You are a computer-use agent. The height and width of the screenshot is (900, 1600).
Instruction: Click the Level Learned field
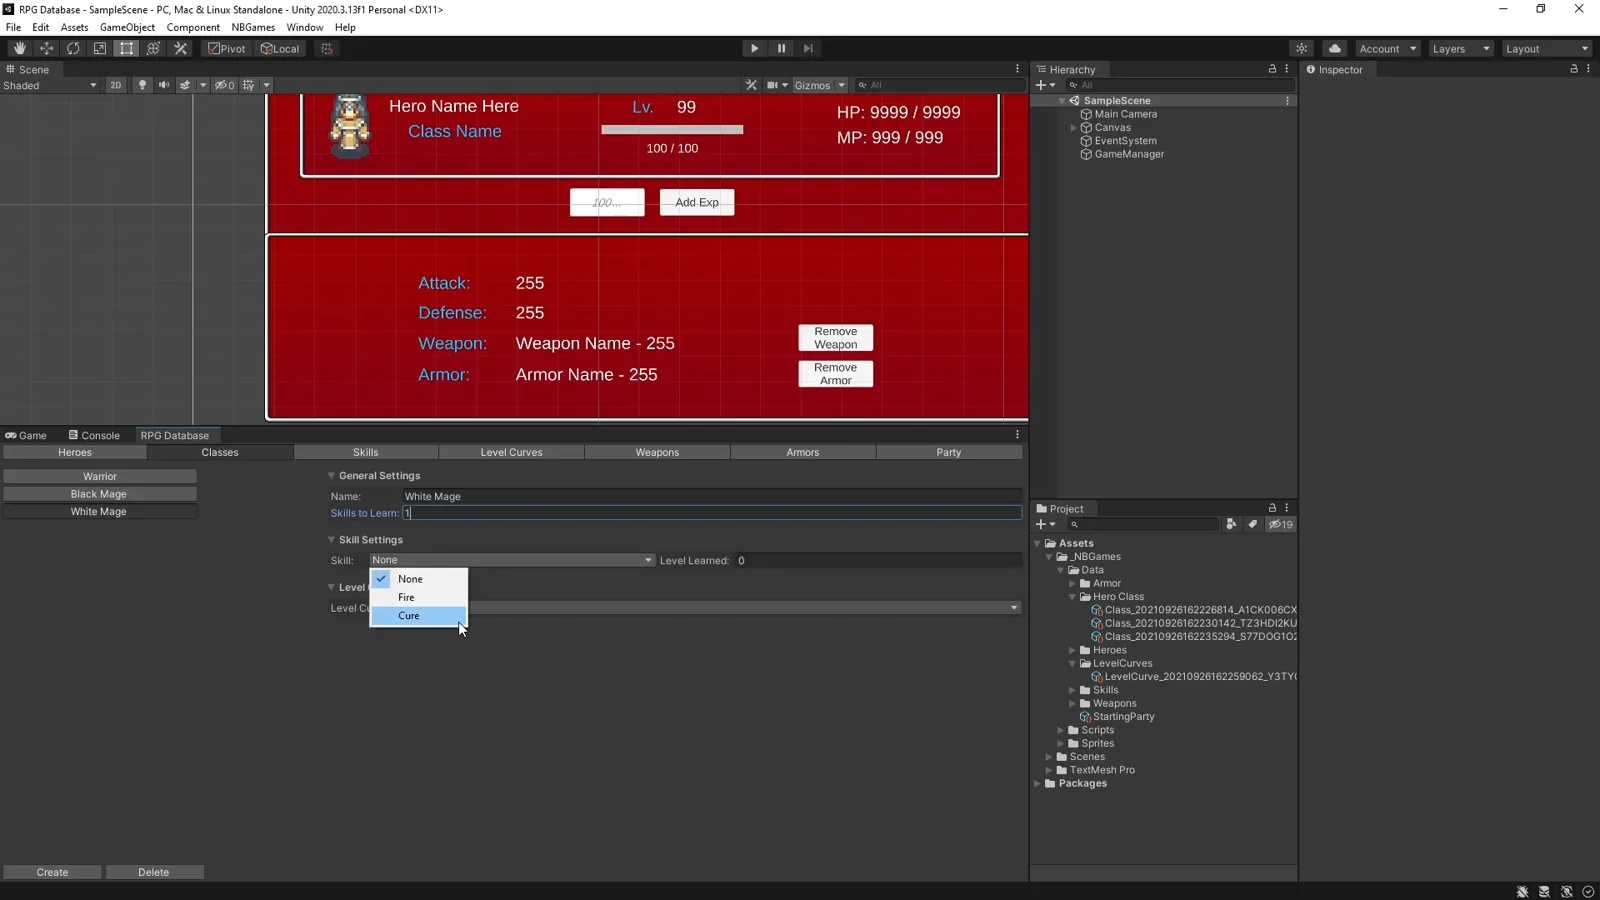click(878, 560)
